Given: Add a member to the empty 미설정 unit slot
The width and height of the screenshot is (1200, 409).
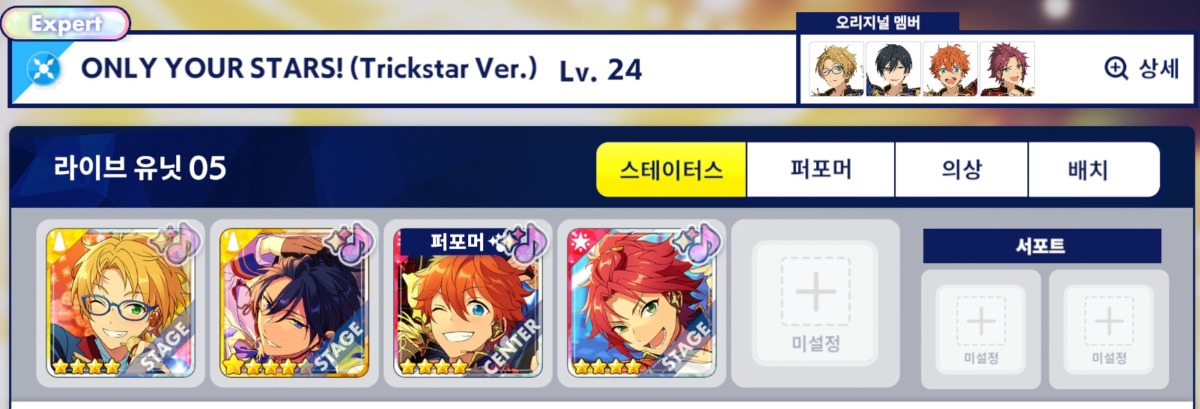Looking at the screenshot, I should [x=815, y=303].
